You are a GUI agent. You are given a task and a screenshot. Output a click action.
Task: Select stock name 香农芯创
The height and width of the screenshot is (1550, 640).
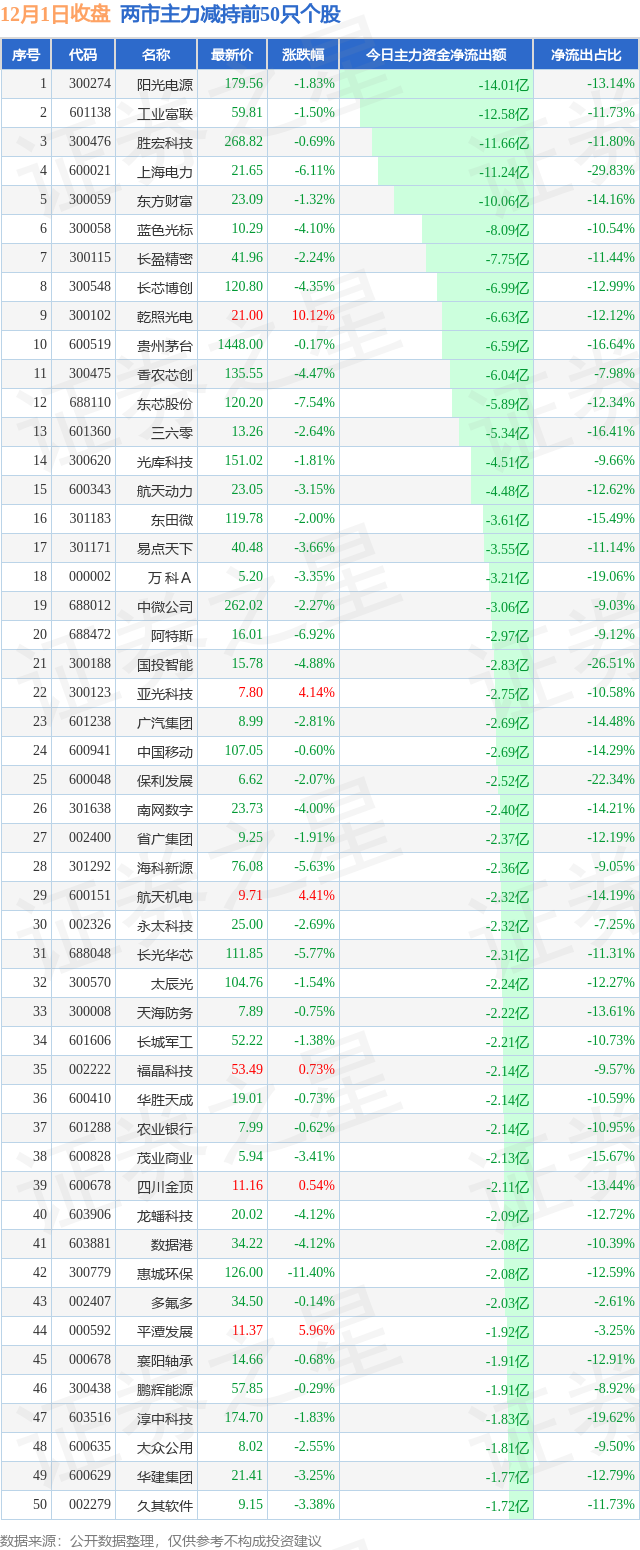coord(165,374)
